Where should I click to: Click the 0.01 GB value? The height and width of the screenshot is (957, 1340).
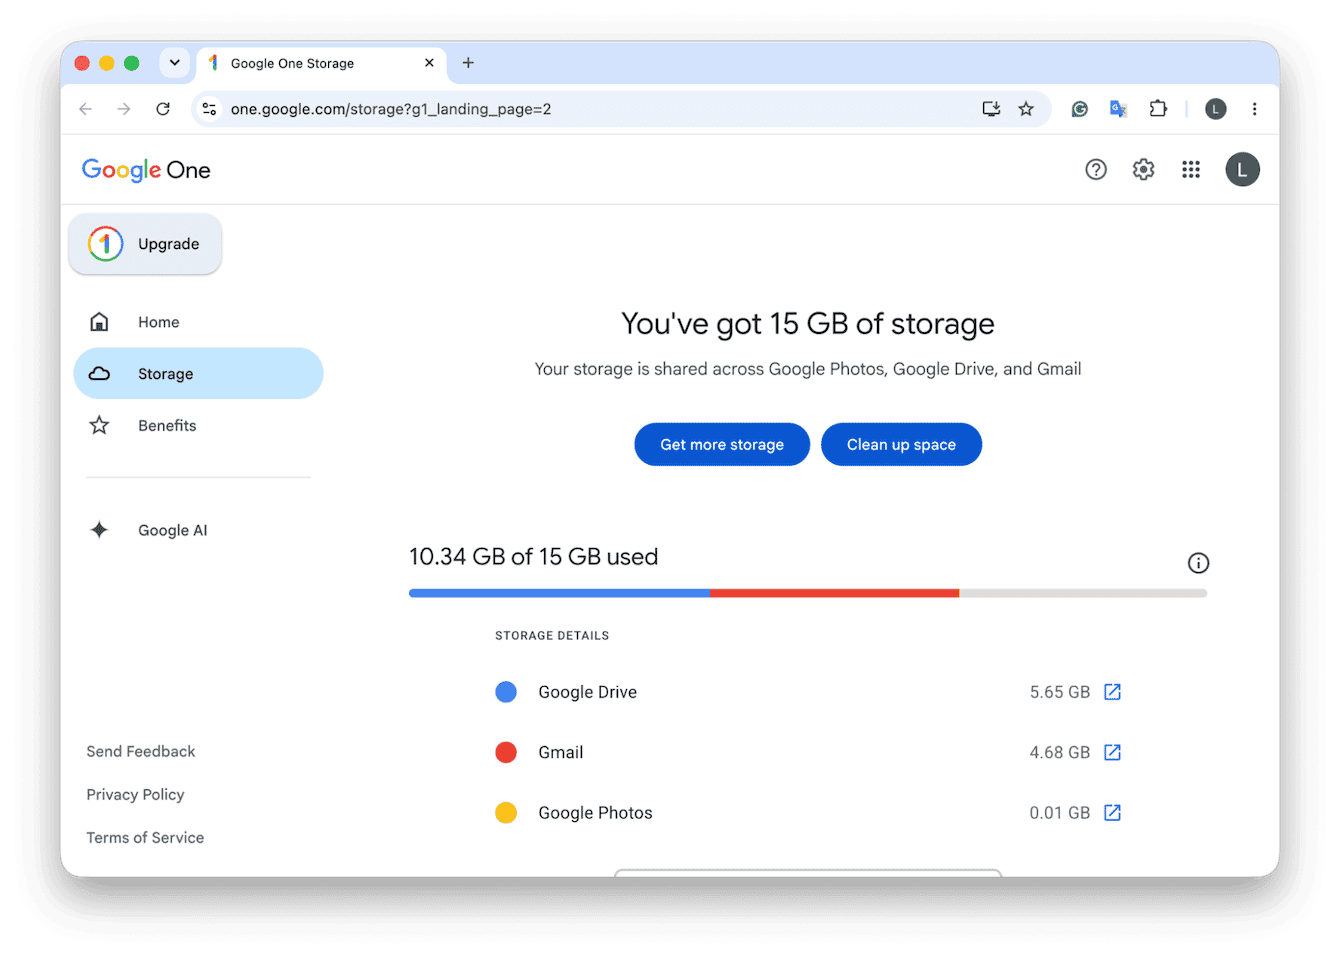click(x=1060, y=813)
